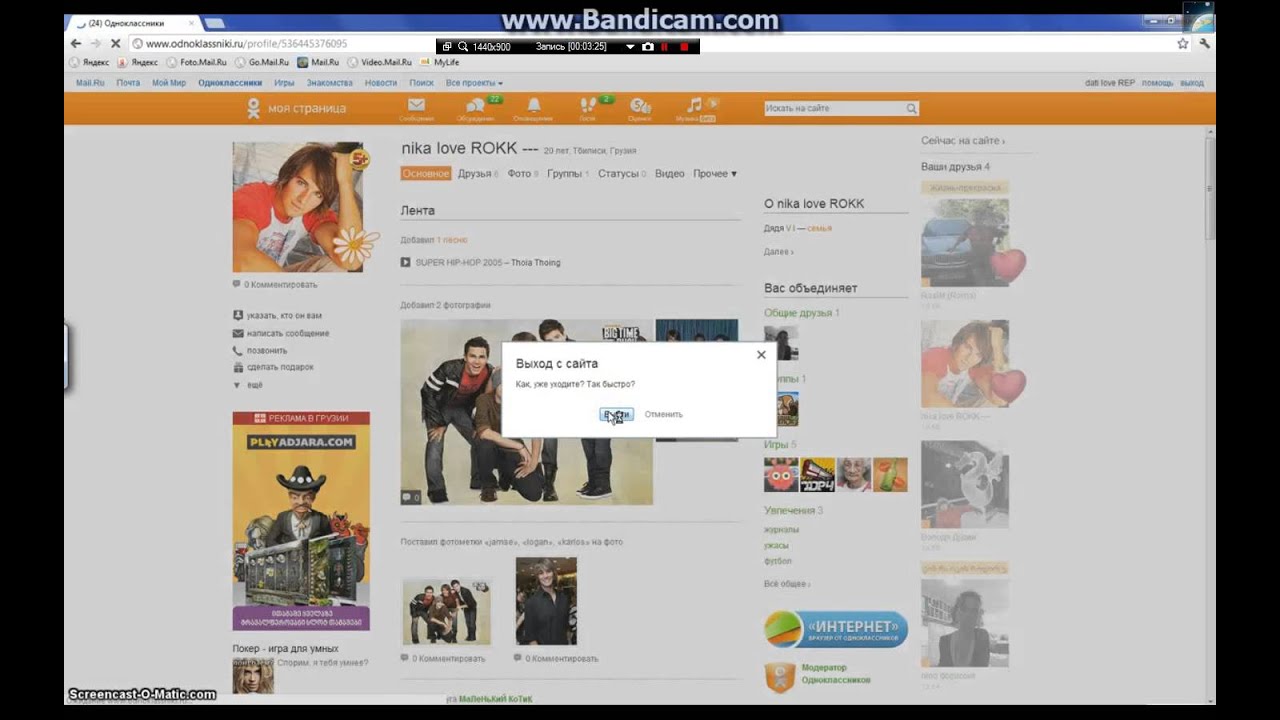
Task: Click the Bandicam camera screenshot icon
Action: (x=648, y=46)
